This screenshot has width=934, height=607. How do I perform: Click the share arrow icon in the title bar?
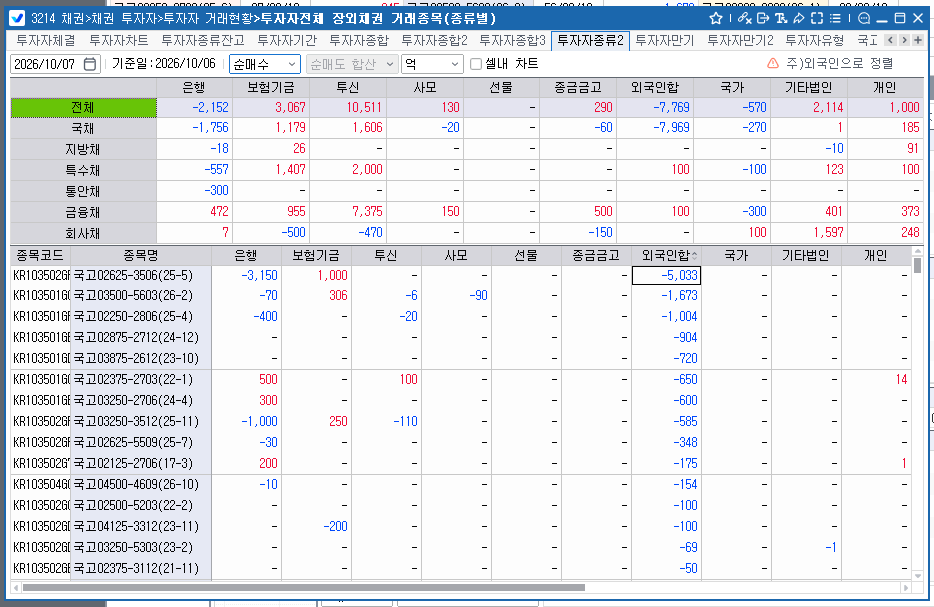click(x=799, y=18)
